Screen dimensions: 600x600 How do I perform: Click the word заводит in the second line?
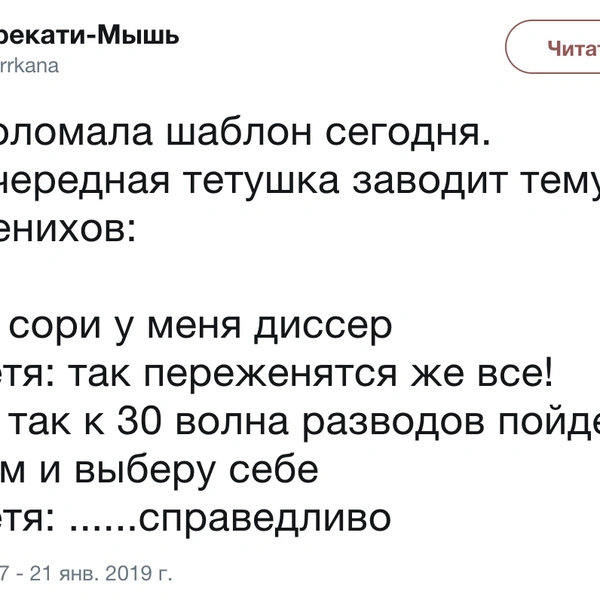(430, 179)
